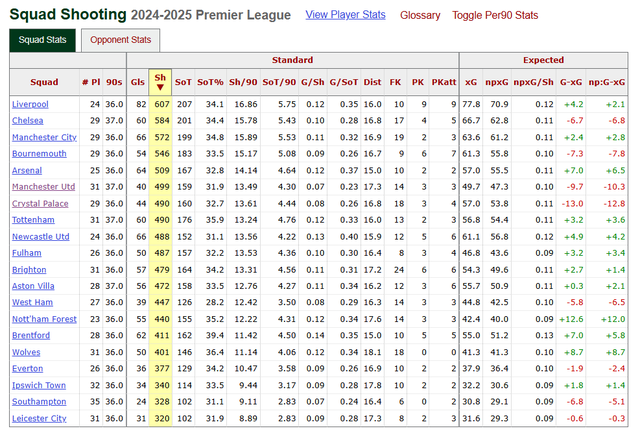Image resolution: width=640 pixels, height=433 pixels.
Task: Open the Southampton squad link
Action: point(39,402)
